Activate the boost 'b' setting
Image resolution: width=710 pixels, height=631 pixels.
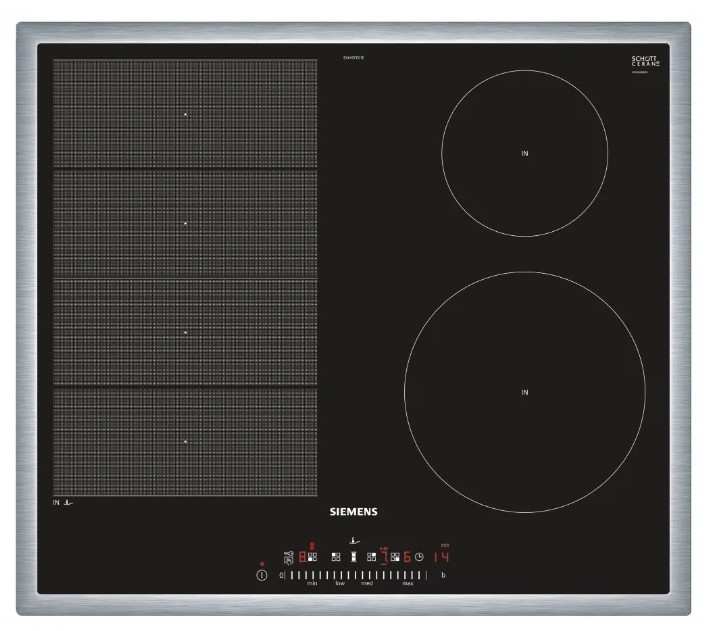(443, 575)
